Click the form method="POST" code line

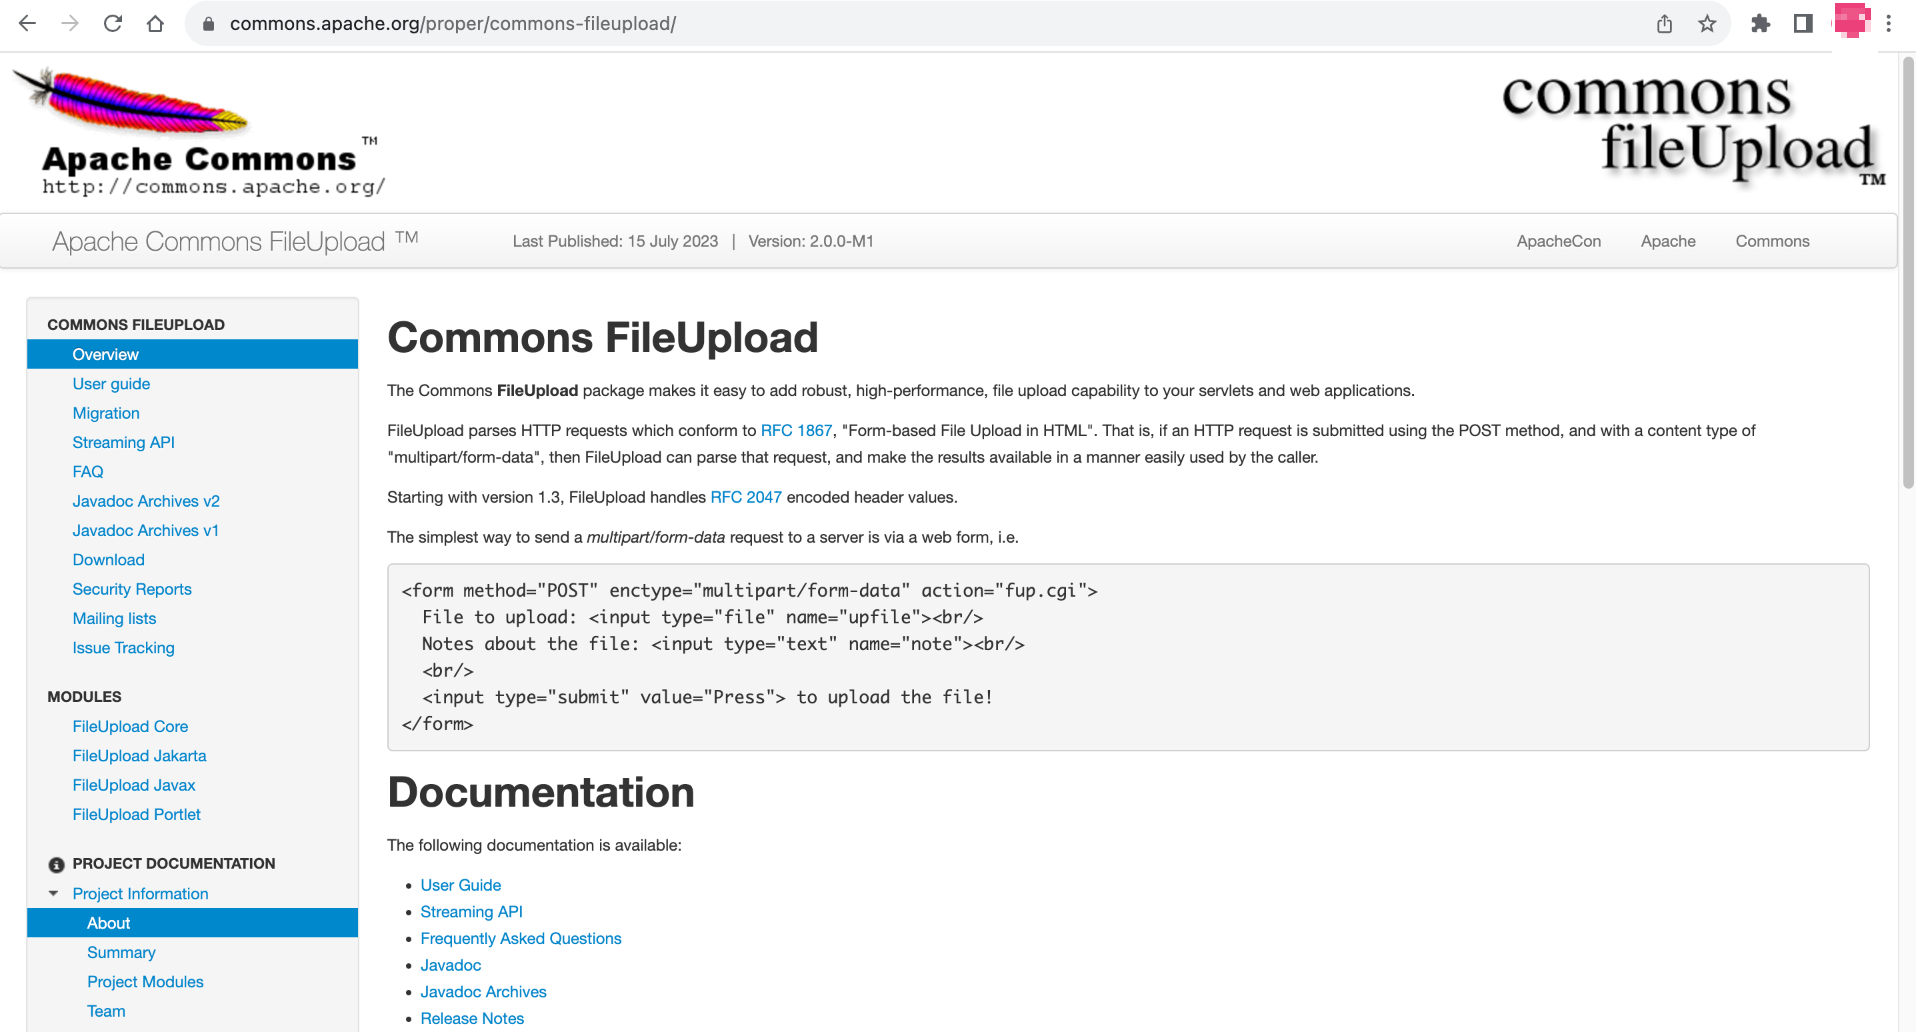point(749,591)
